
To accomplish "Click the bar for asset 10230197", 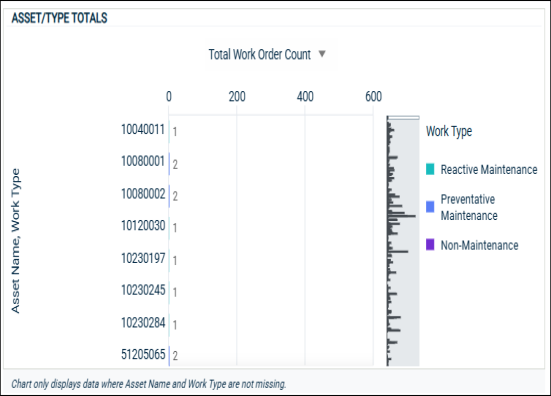I will point(169,260).
